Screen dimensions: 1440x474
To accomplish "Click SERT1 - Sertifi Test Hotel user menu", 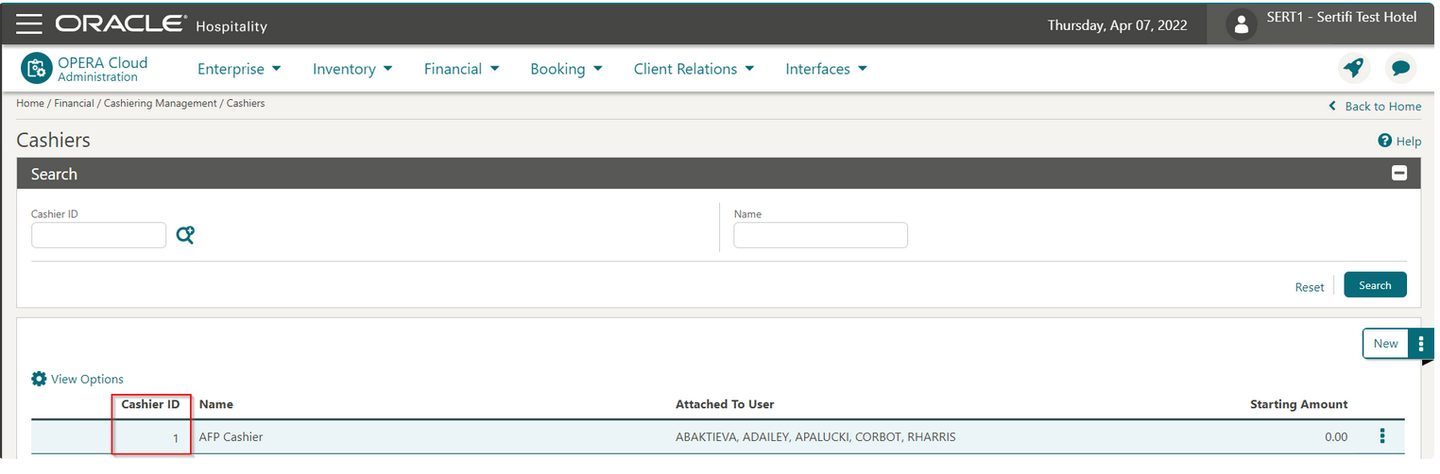I will pyautogui.click(x=1341, y=19).
